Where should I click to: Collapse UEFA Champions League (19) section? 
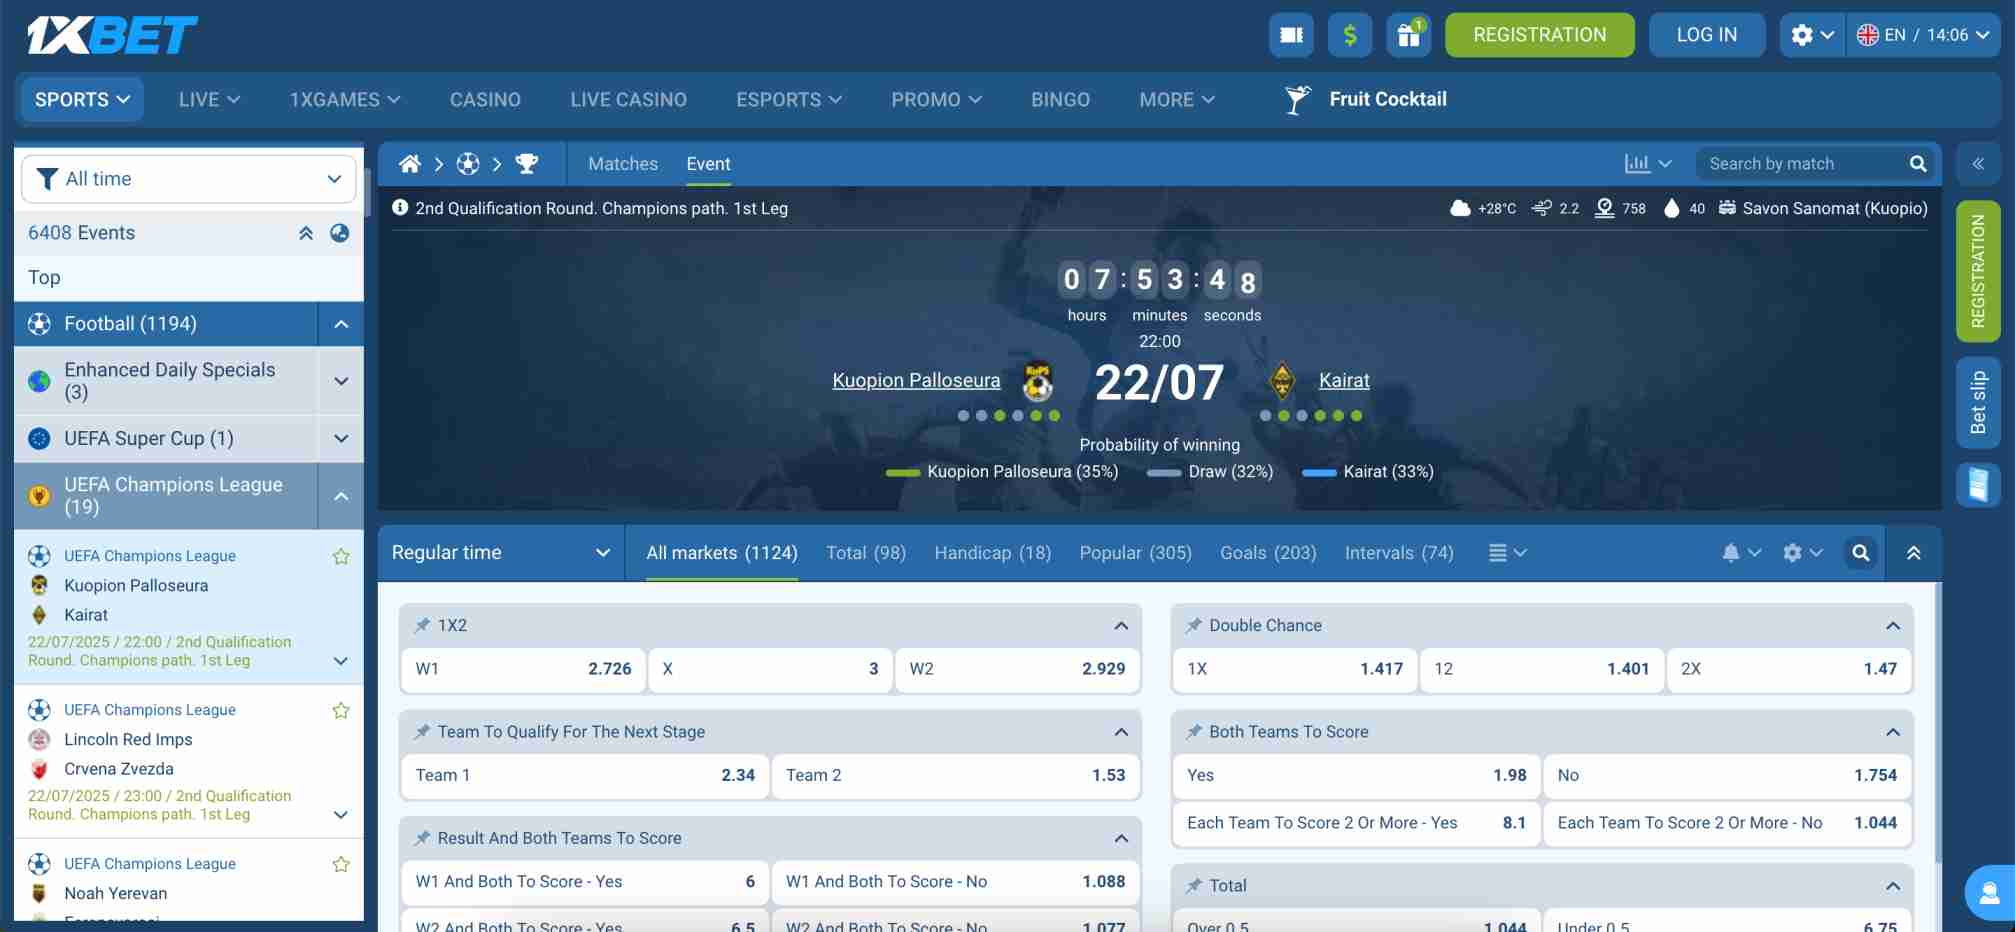pyautogui.click(x=341, y=496)
